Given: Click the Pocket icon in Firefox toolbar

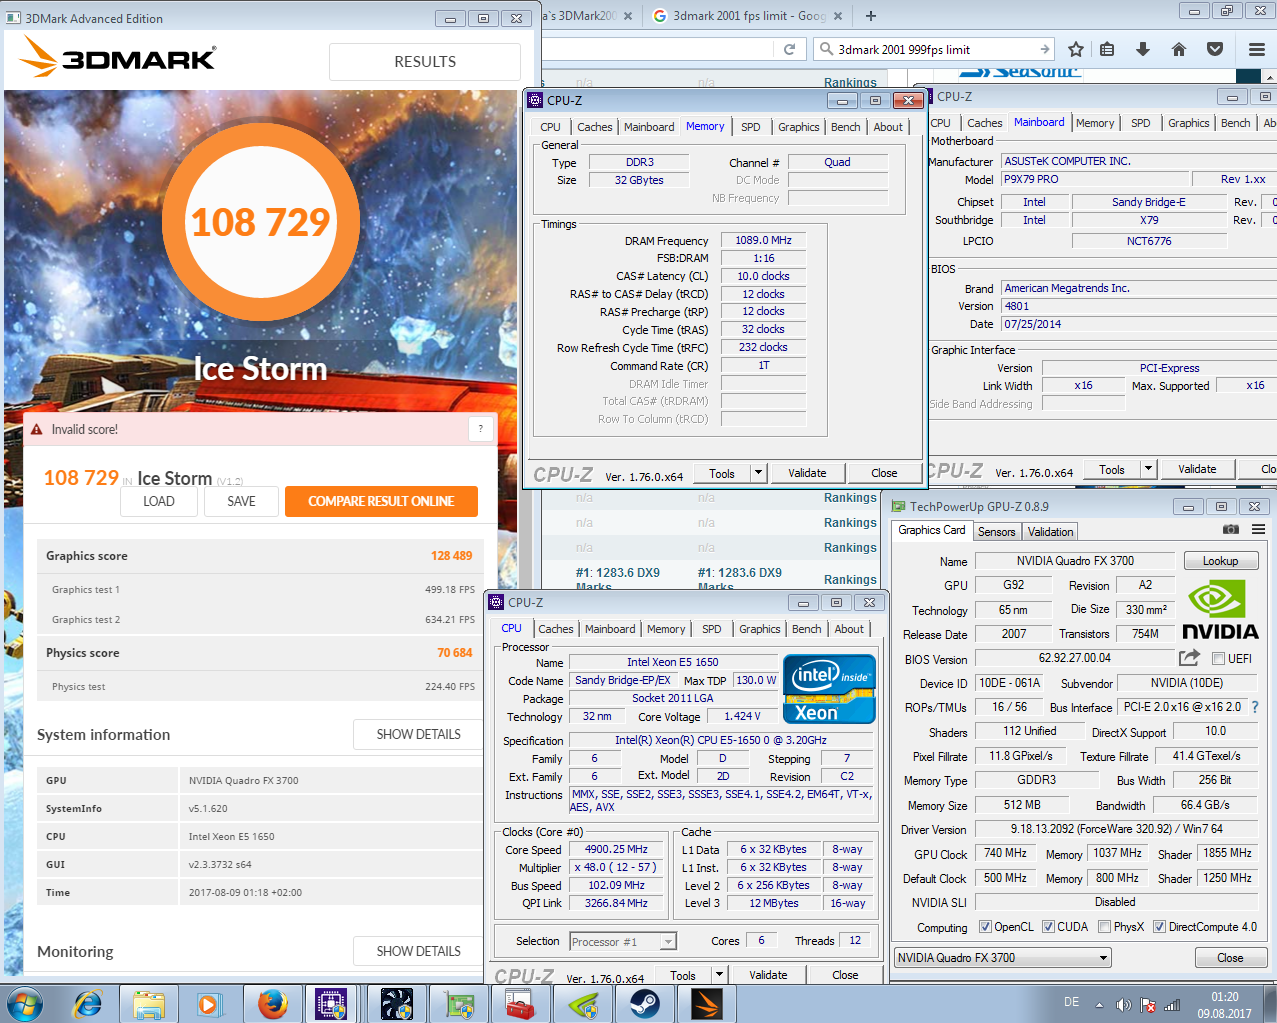Looking at the screenshot, I should click(1215, 49).
